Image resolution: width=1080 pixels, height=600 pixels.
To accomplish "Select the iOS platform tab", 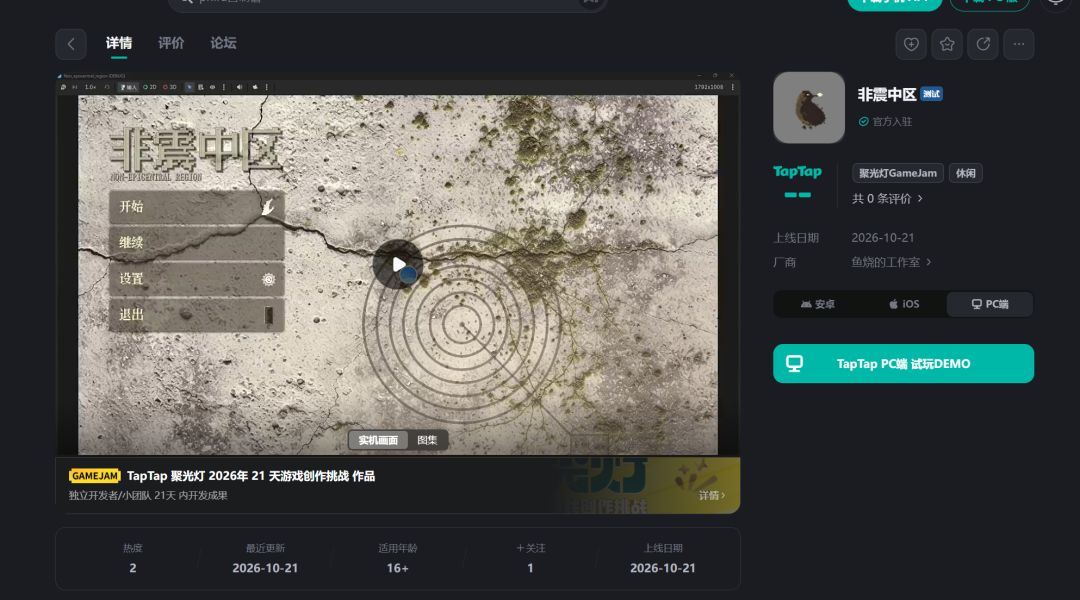I will click(x=904, y=304).
